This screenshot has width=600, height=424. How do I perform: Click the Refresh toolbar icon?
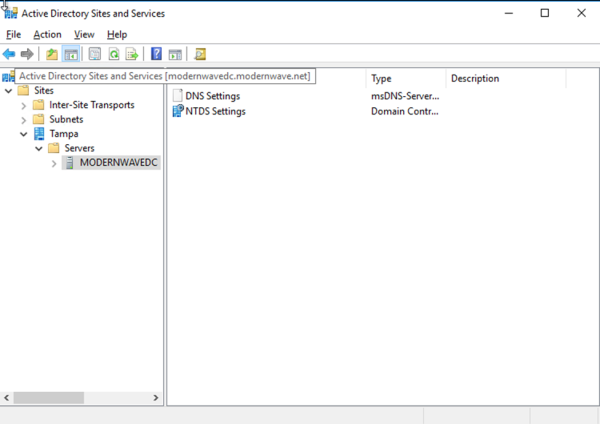(113, 54)
